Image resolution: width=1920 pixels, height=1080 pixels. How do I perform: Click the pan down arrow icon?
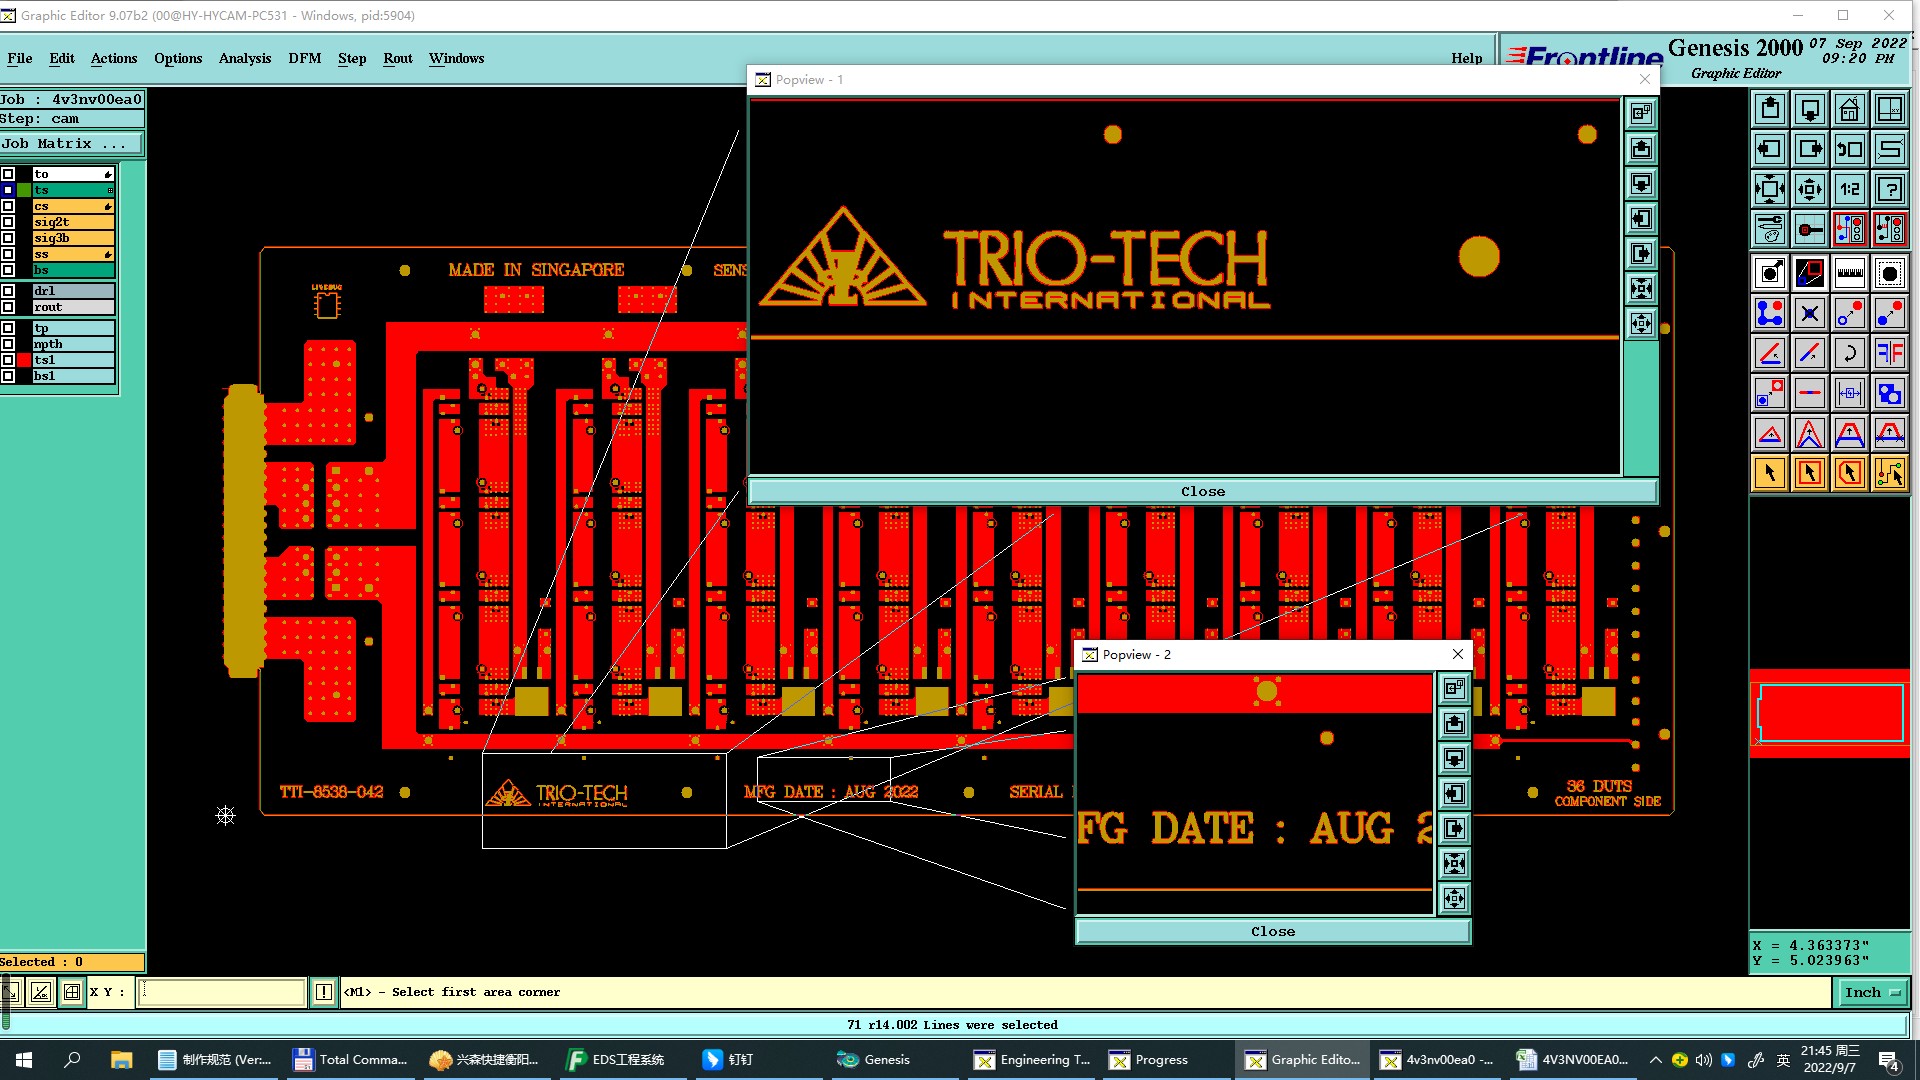[1810, 109]
